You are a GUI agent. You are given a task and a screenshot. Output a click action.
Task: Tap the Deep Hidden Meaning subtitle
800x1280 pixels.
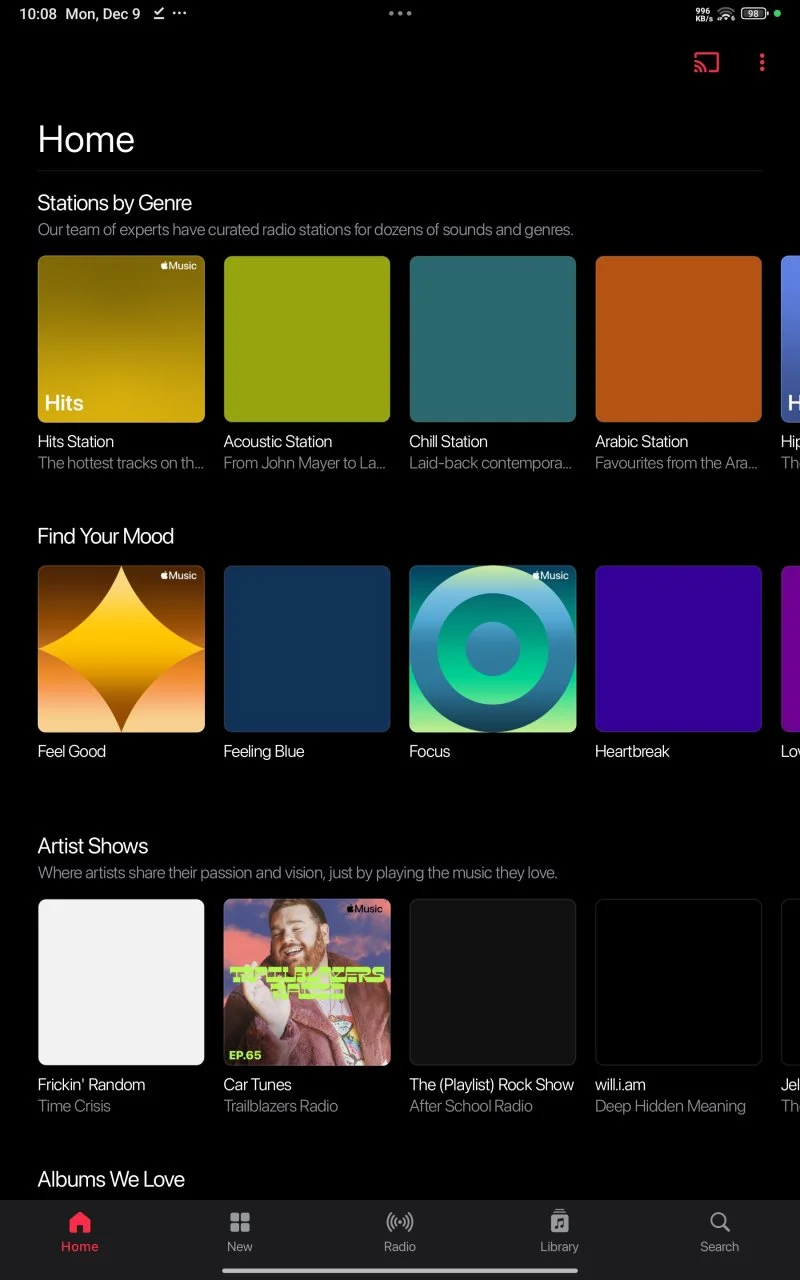click(x=671, y=1106)
